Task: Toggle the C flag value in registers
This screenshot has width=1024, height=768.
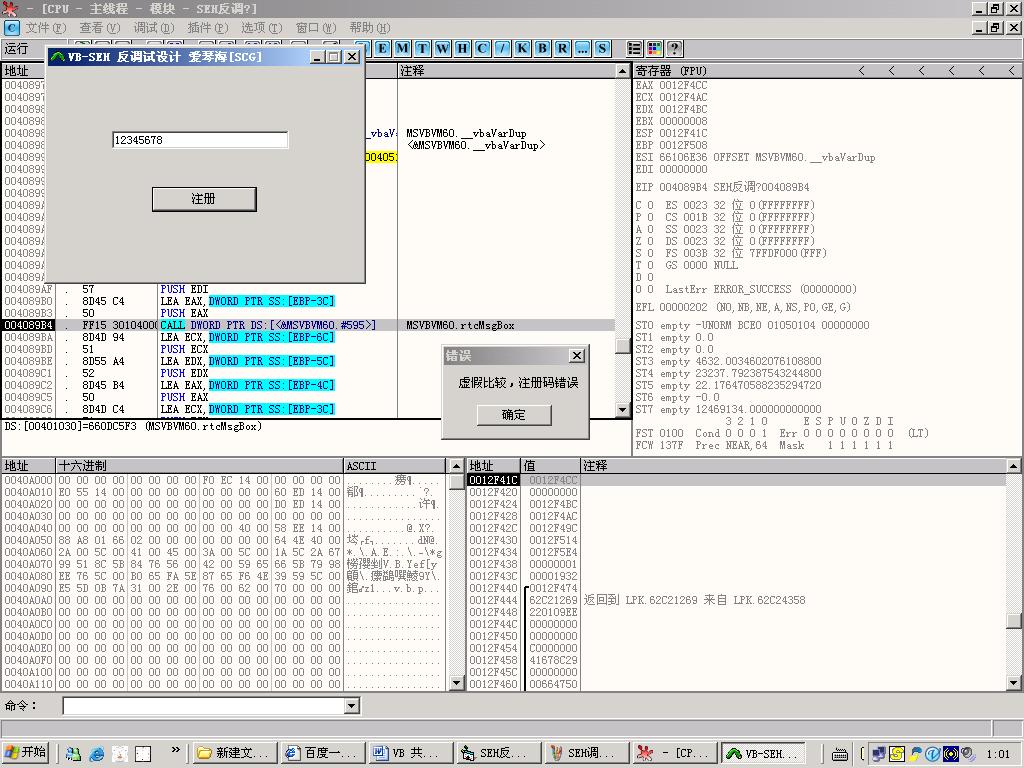Action: point(650,205)
